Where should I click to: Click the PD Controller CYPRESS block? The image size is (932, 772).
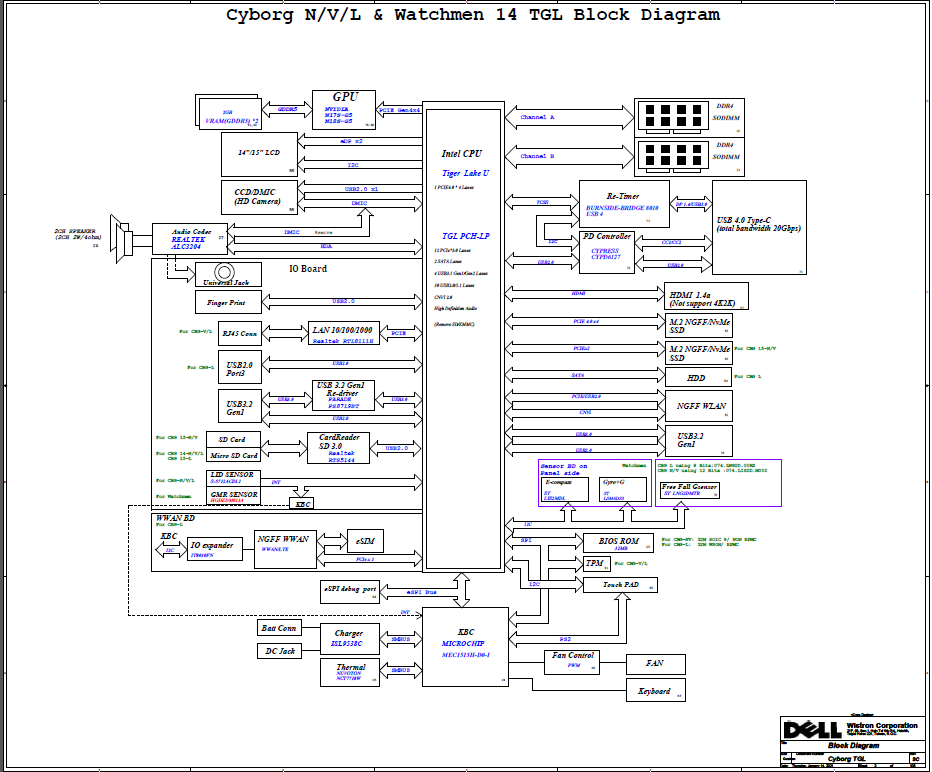click(607, 253)
